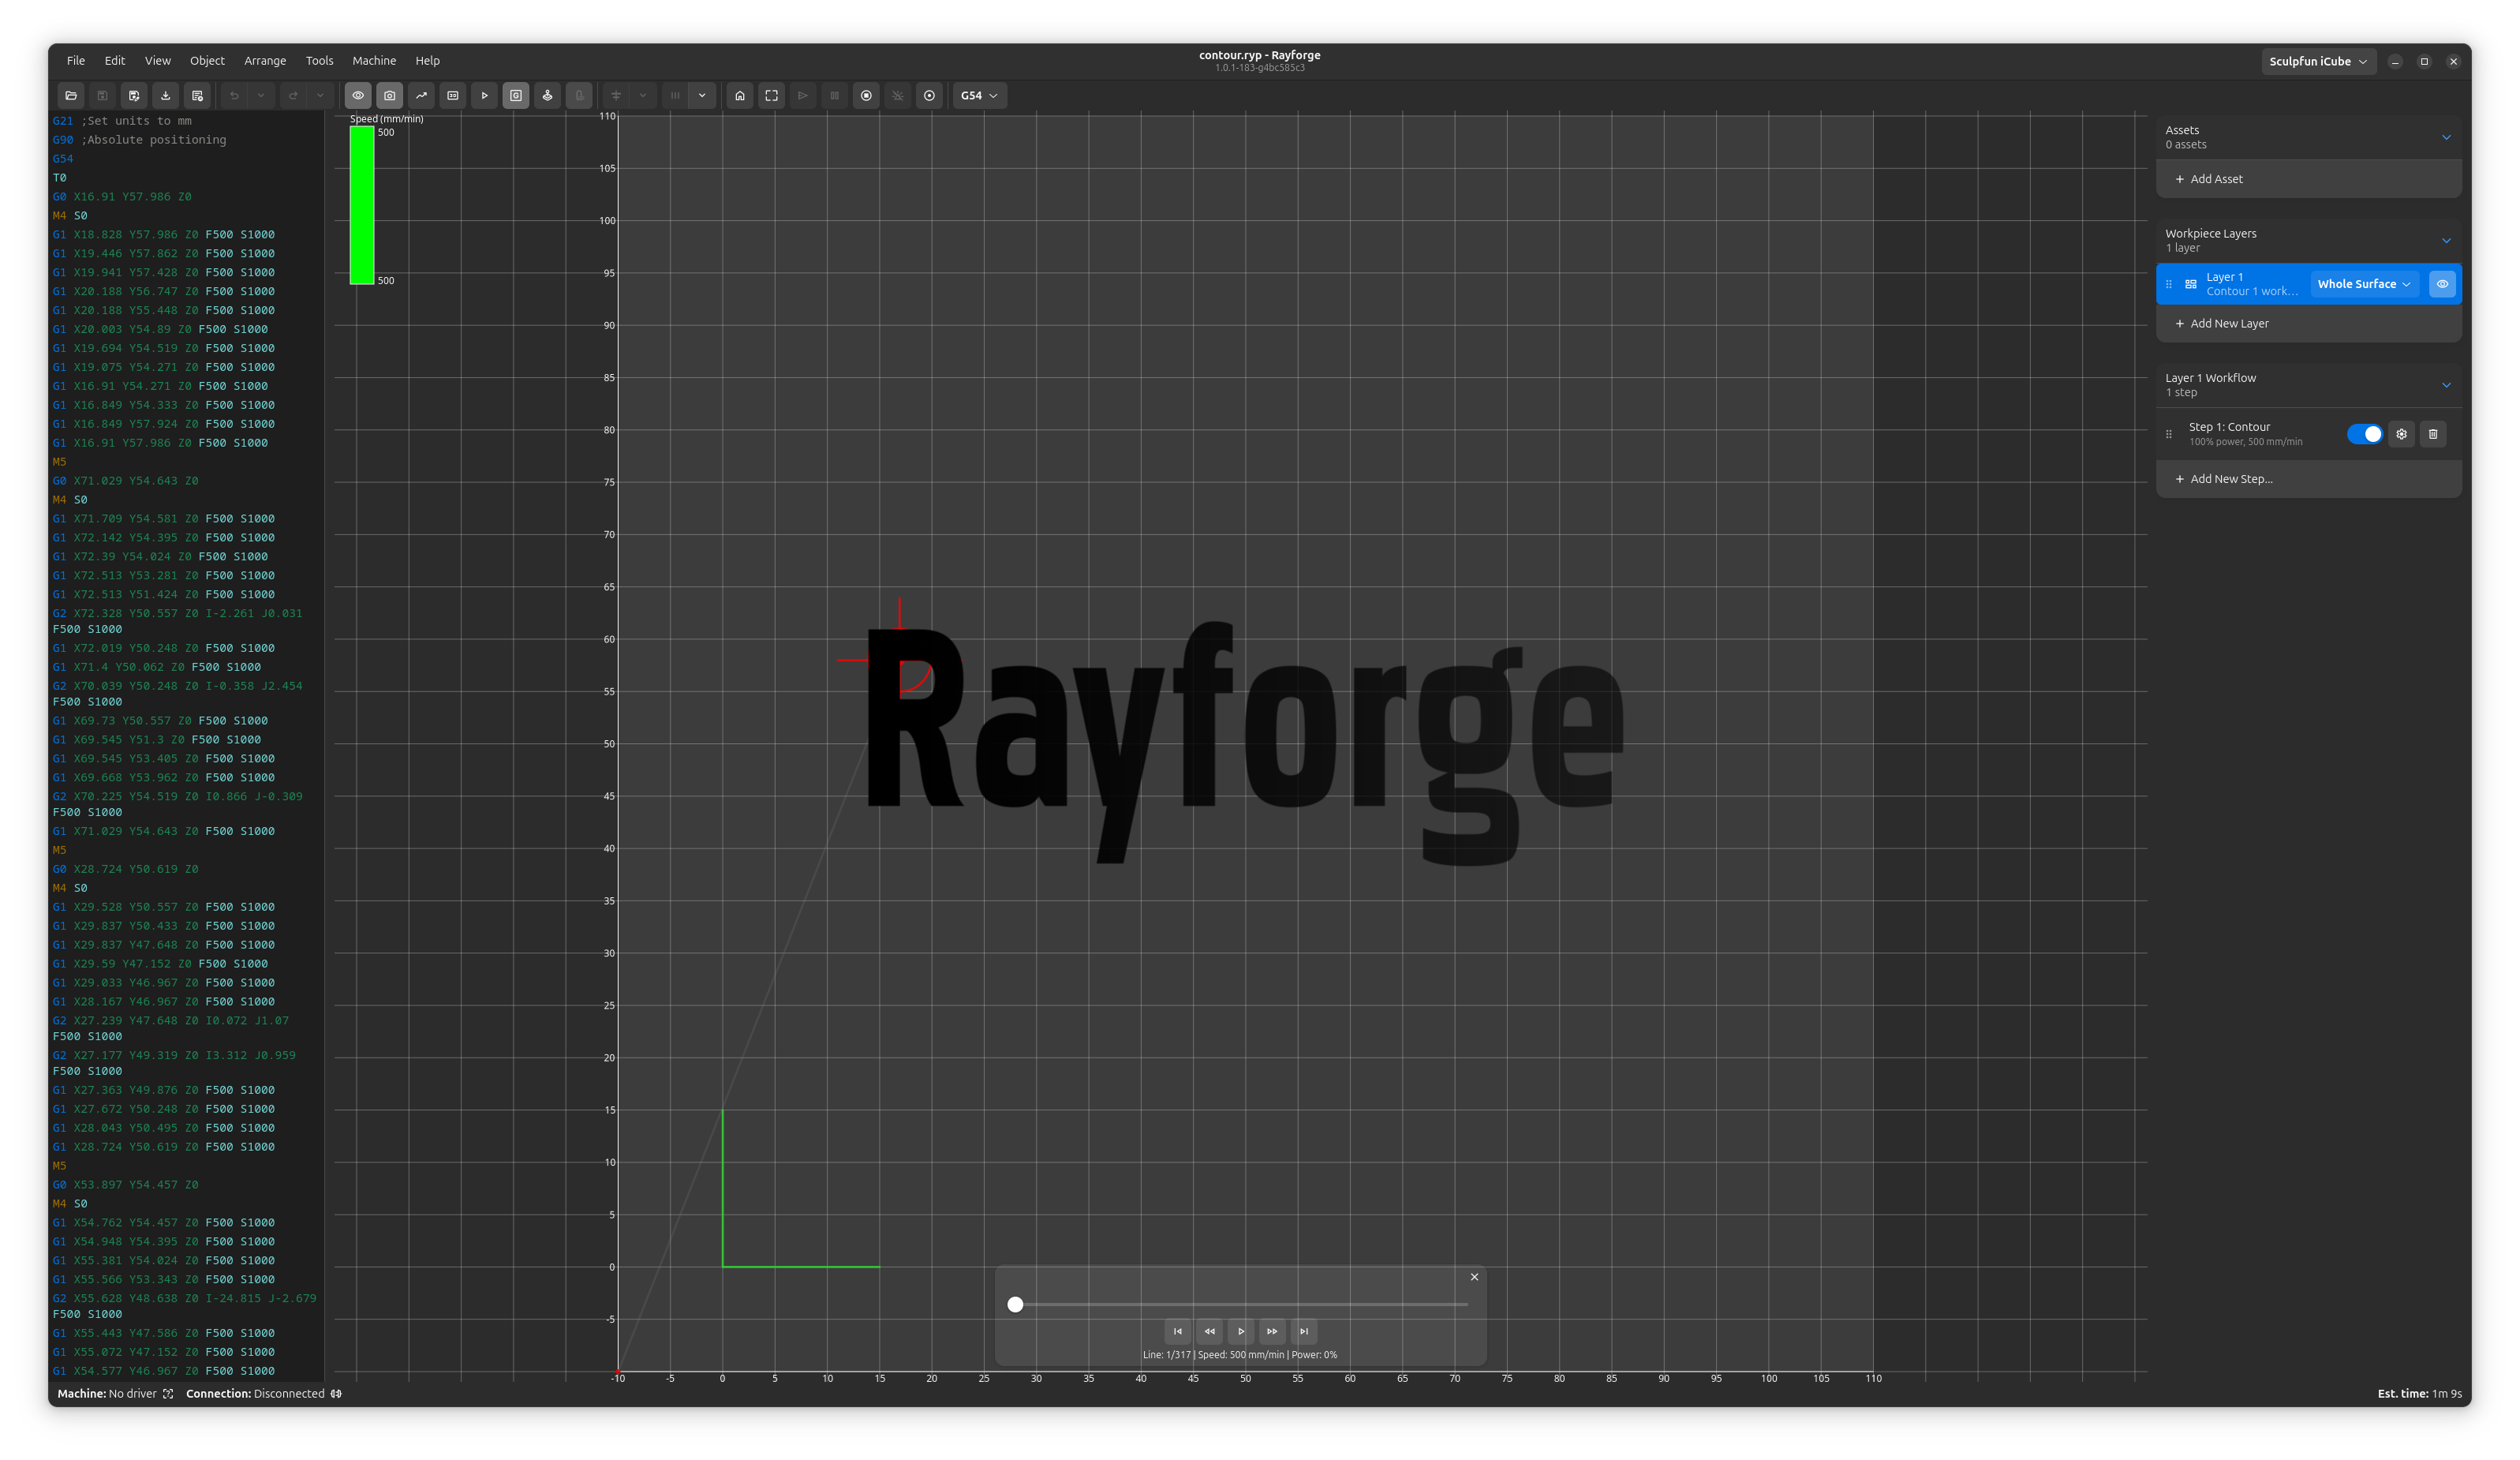Collapse the Workpiece Layers panel
The image size is (2520, 1460).
point(2447,240)
